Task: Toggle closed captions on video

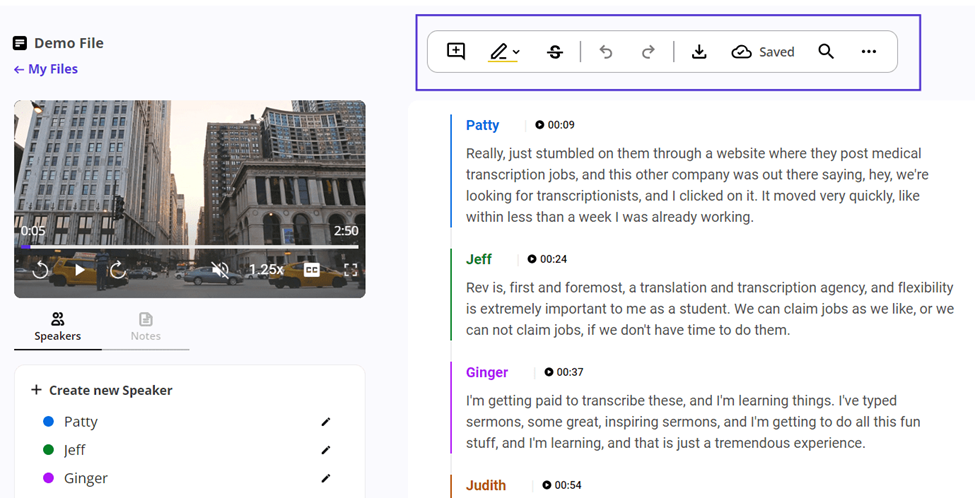Action: (x=312, y=270)
